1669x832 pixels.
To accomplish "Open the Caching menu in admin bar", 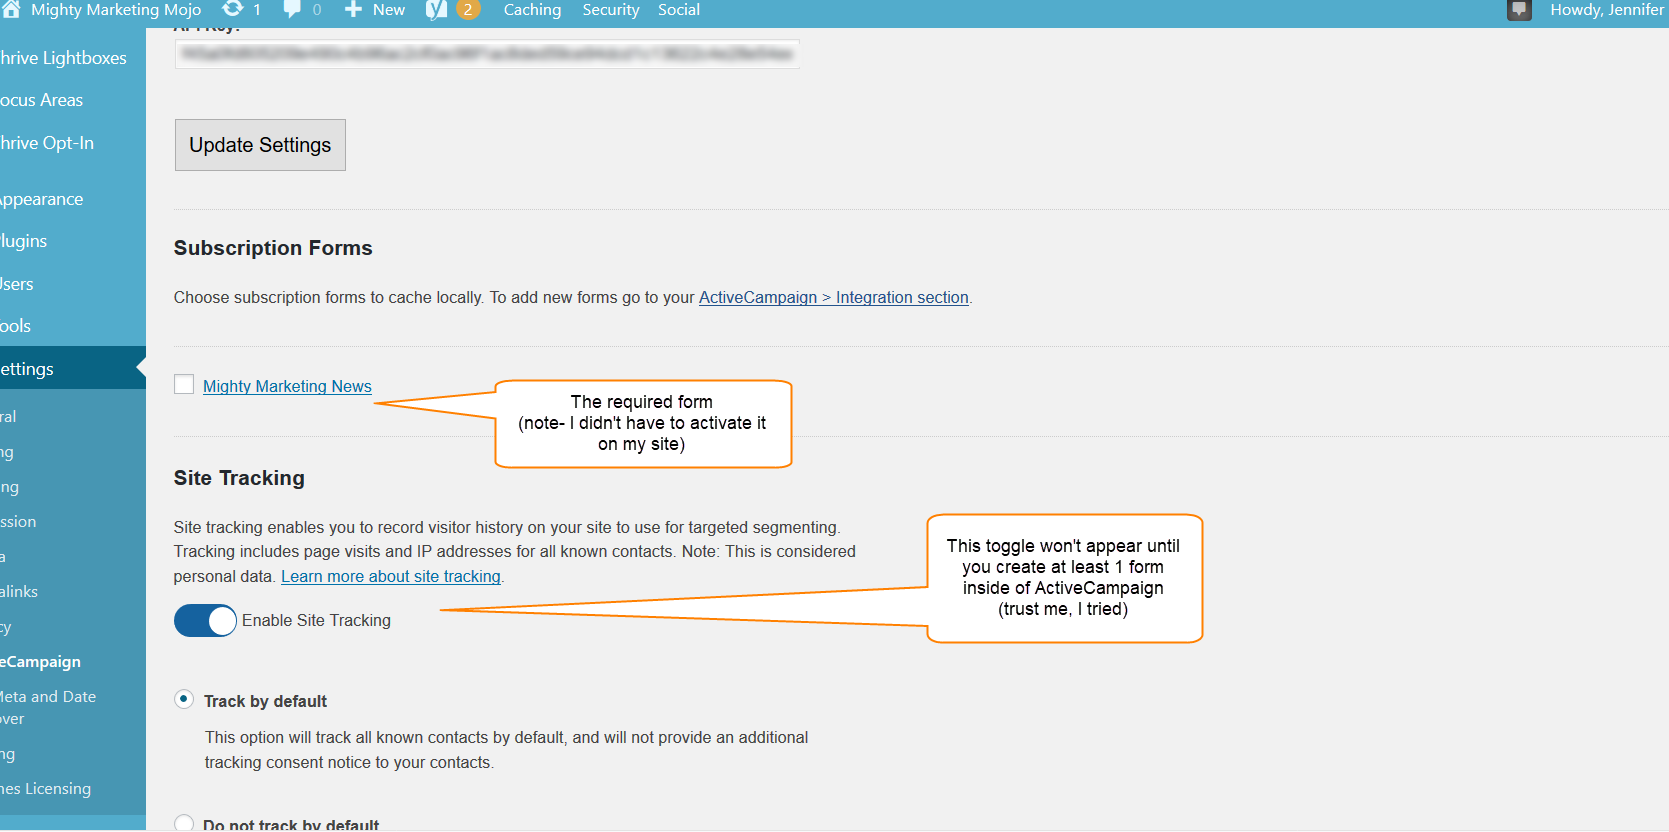I will pyautogui.click(x=532, y=9).
